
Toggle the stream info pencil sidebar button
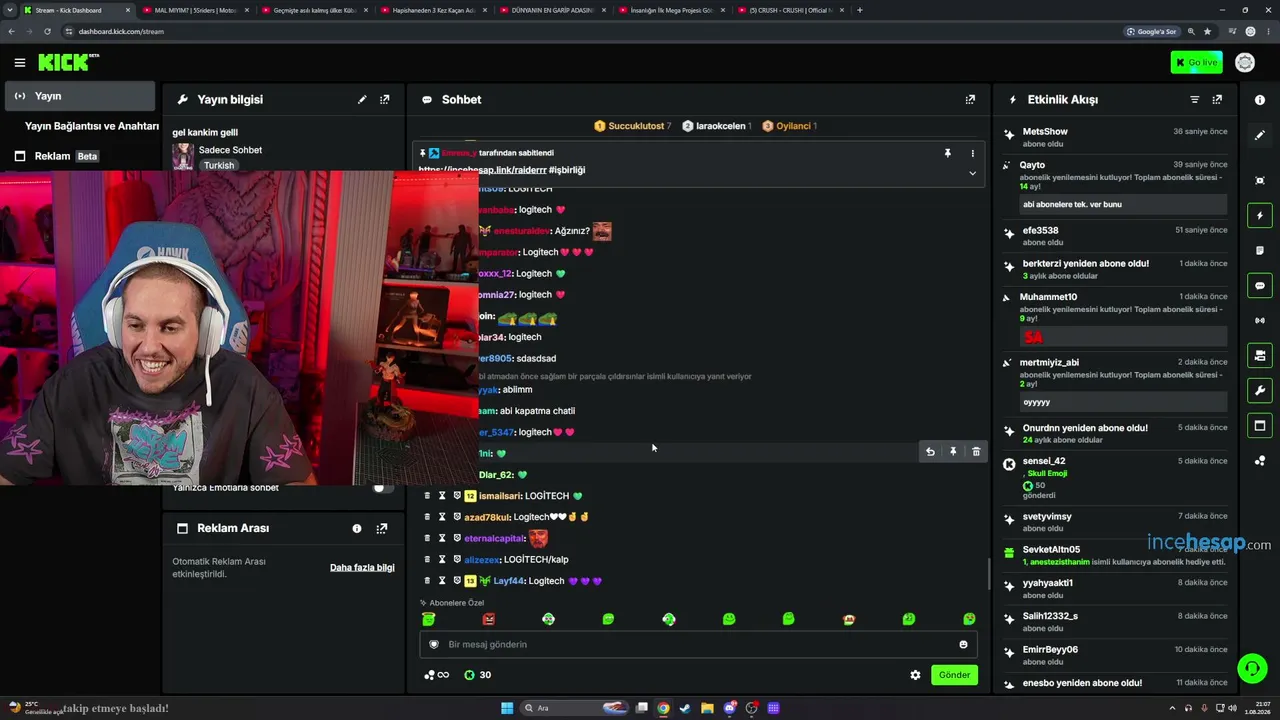1260,135
